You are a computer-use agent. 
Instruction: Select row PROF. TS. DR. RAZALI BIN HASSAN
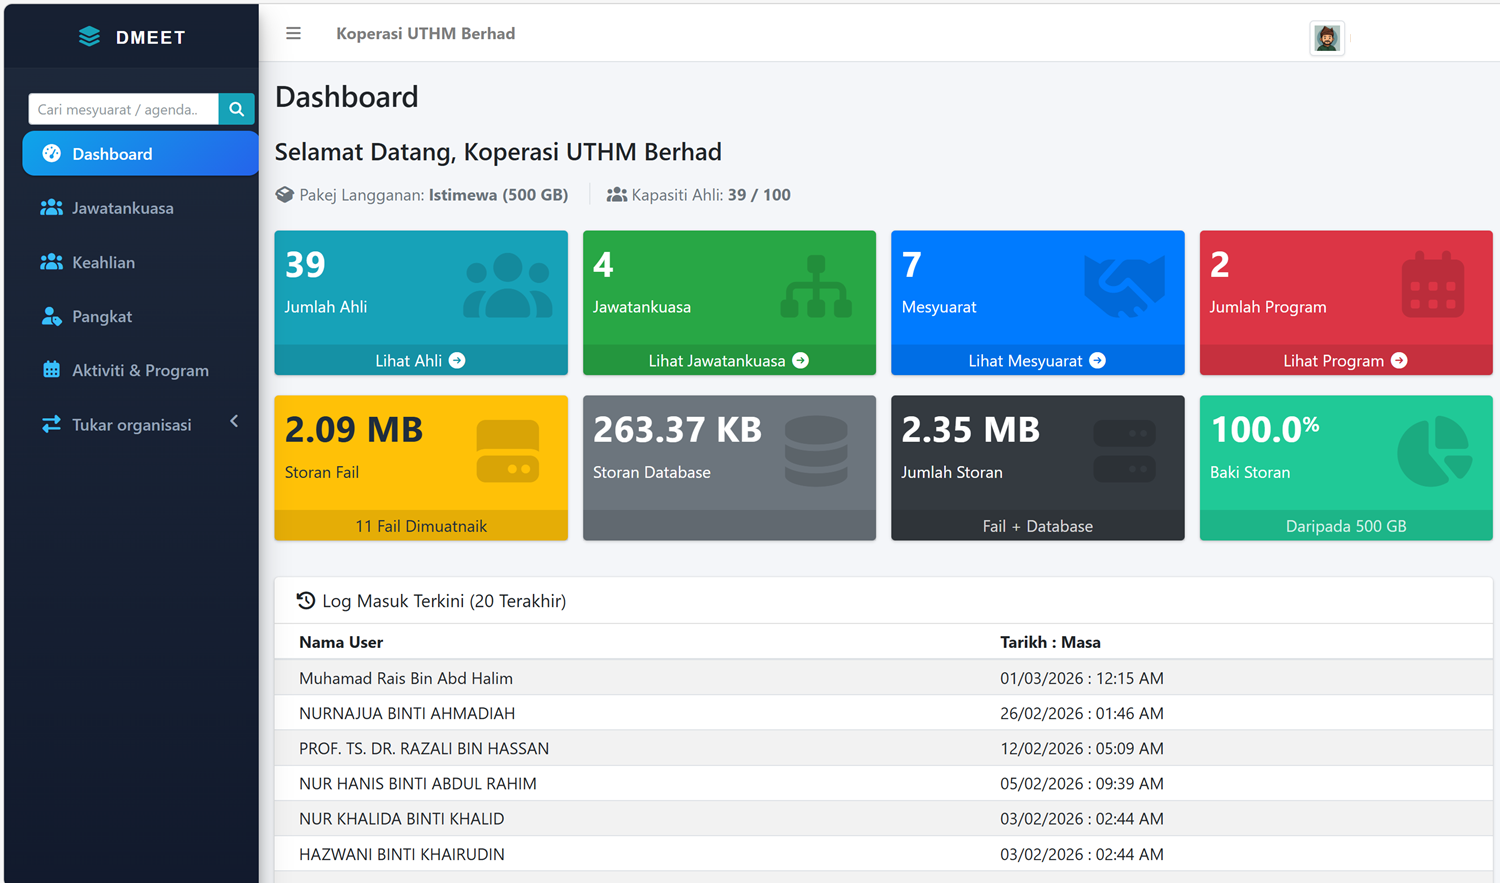click(884, 748)
